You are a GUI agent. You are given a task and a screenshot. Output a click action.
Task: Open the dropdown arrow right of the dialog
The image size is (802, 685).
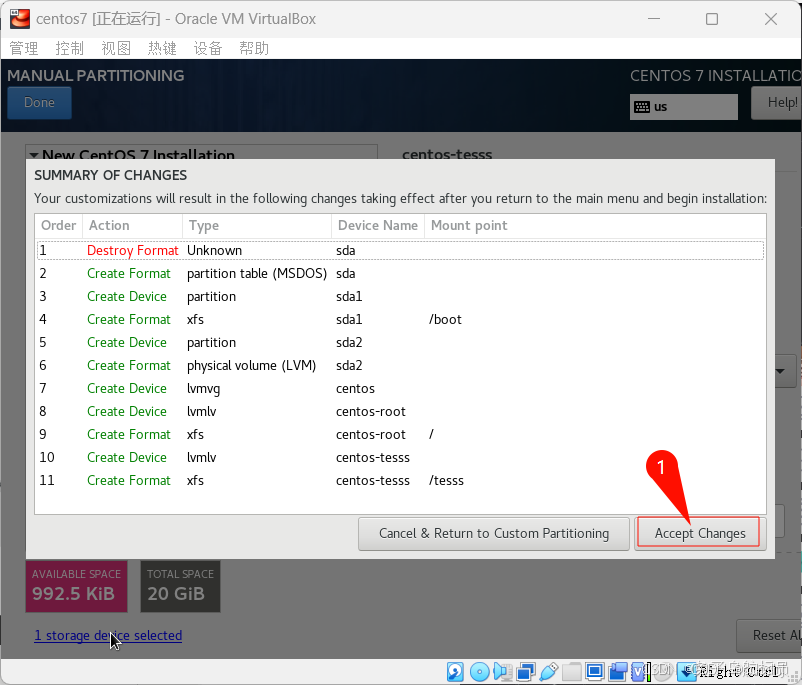click(x=781, y=371)
